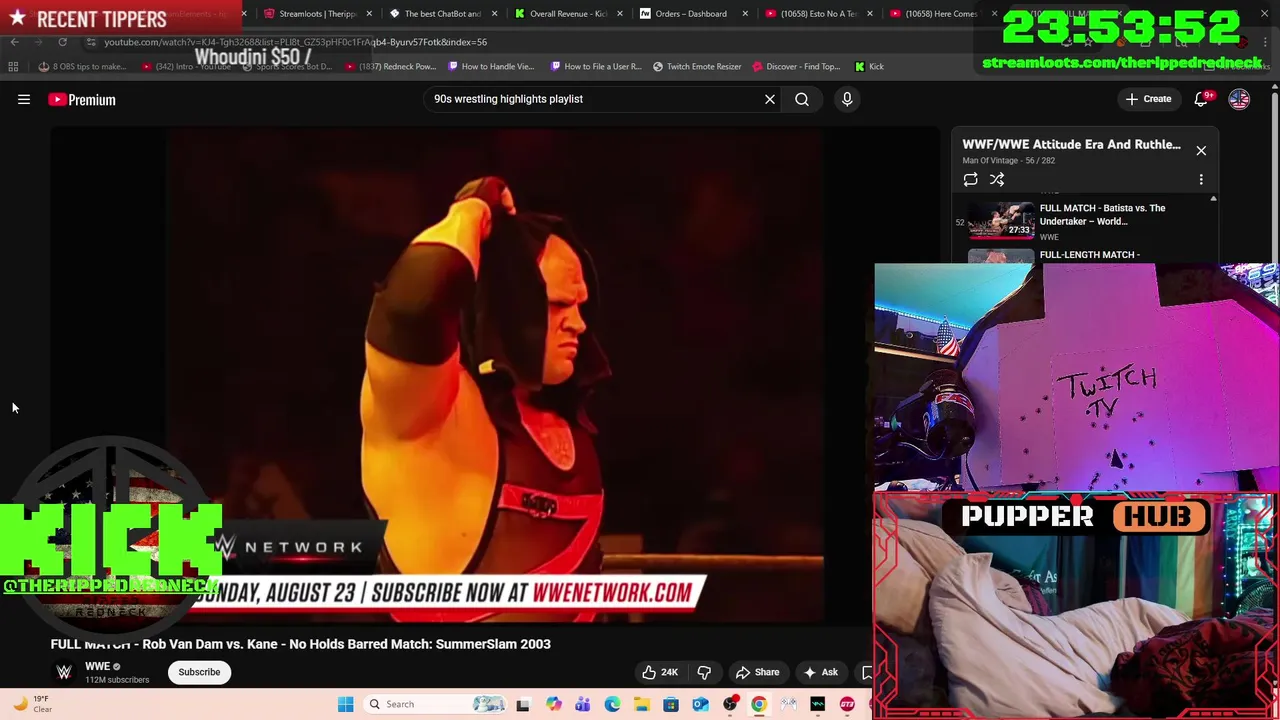1280x720 pixels.
Task: Subscribe to the WWE channel
Action: [199, 672]
